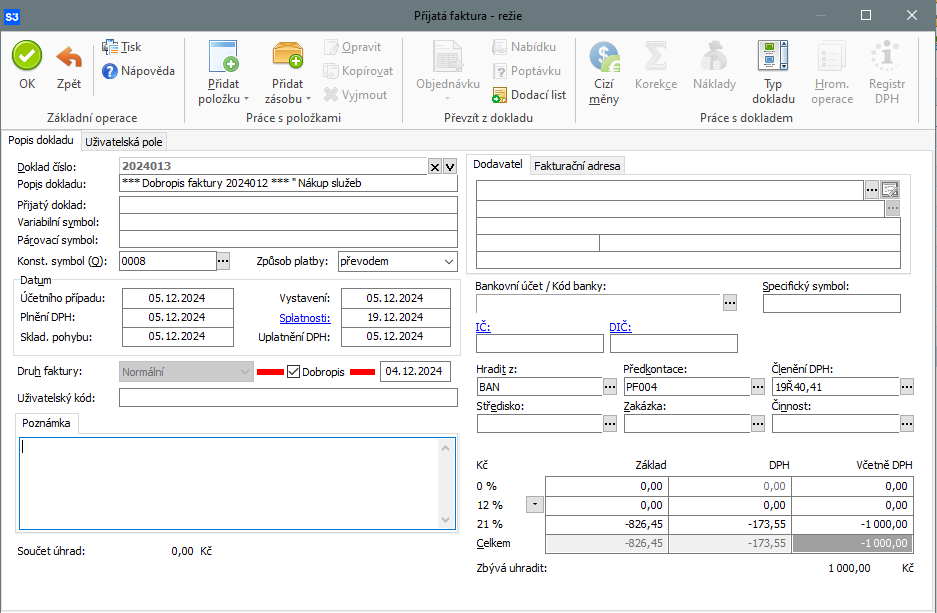This screenshot has width=937, height=613.
Task: Add a stock item via Přidat zásobu
Action: pyautogui.click(x=287, y=72)
